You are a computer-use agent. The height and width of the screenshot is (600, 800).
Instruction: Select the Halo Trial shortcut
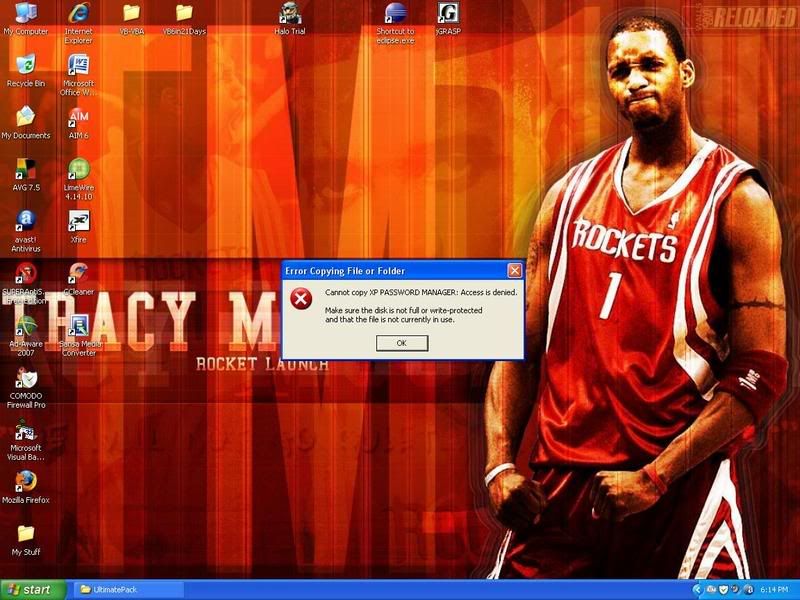(289, 19)
